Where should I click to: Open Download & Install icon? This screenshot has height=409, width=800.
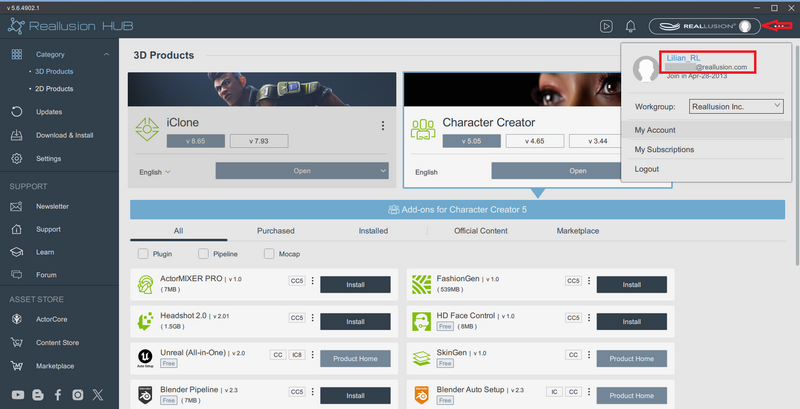click(17, 135)
